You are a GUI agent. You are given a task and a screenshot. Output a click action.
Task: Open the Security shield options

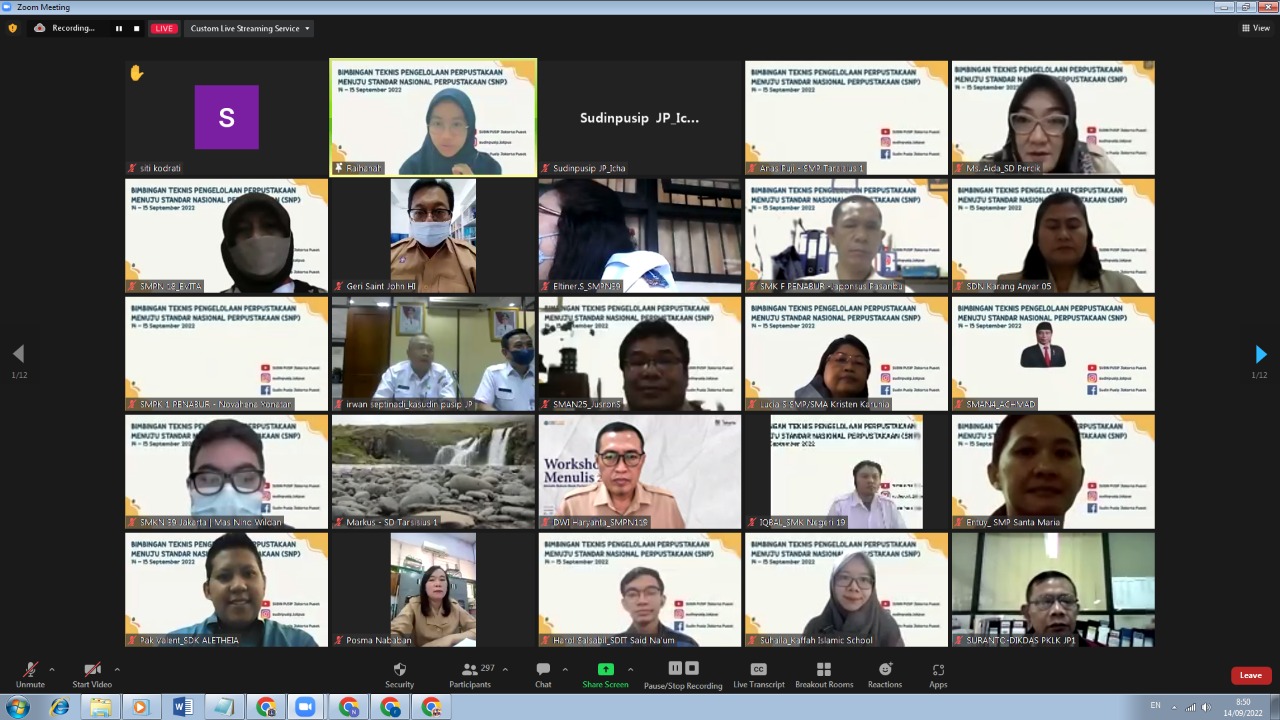click(399, 674)
